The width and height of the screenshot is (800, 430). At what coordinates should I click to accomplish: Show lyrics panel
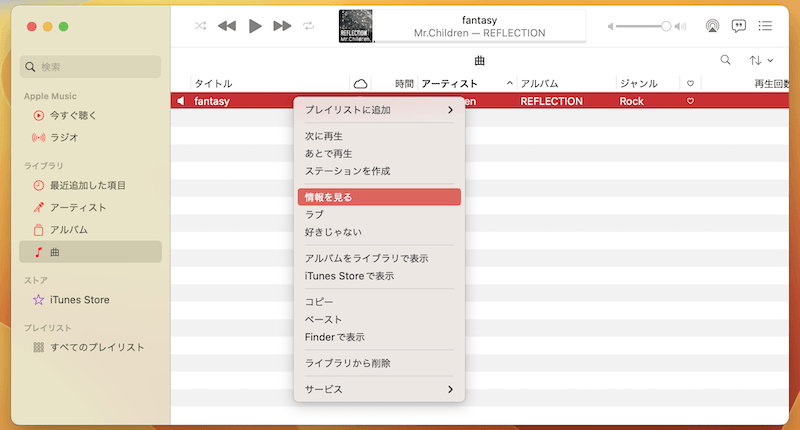[x=739, y=26]
